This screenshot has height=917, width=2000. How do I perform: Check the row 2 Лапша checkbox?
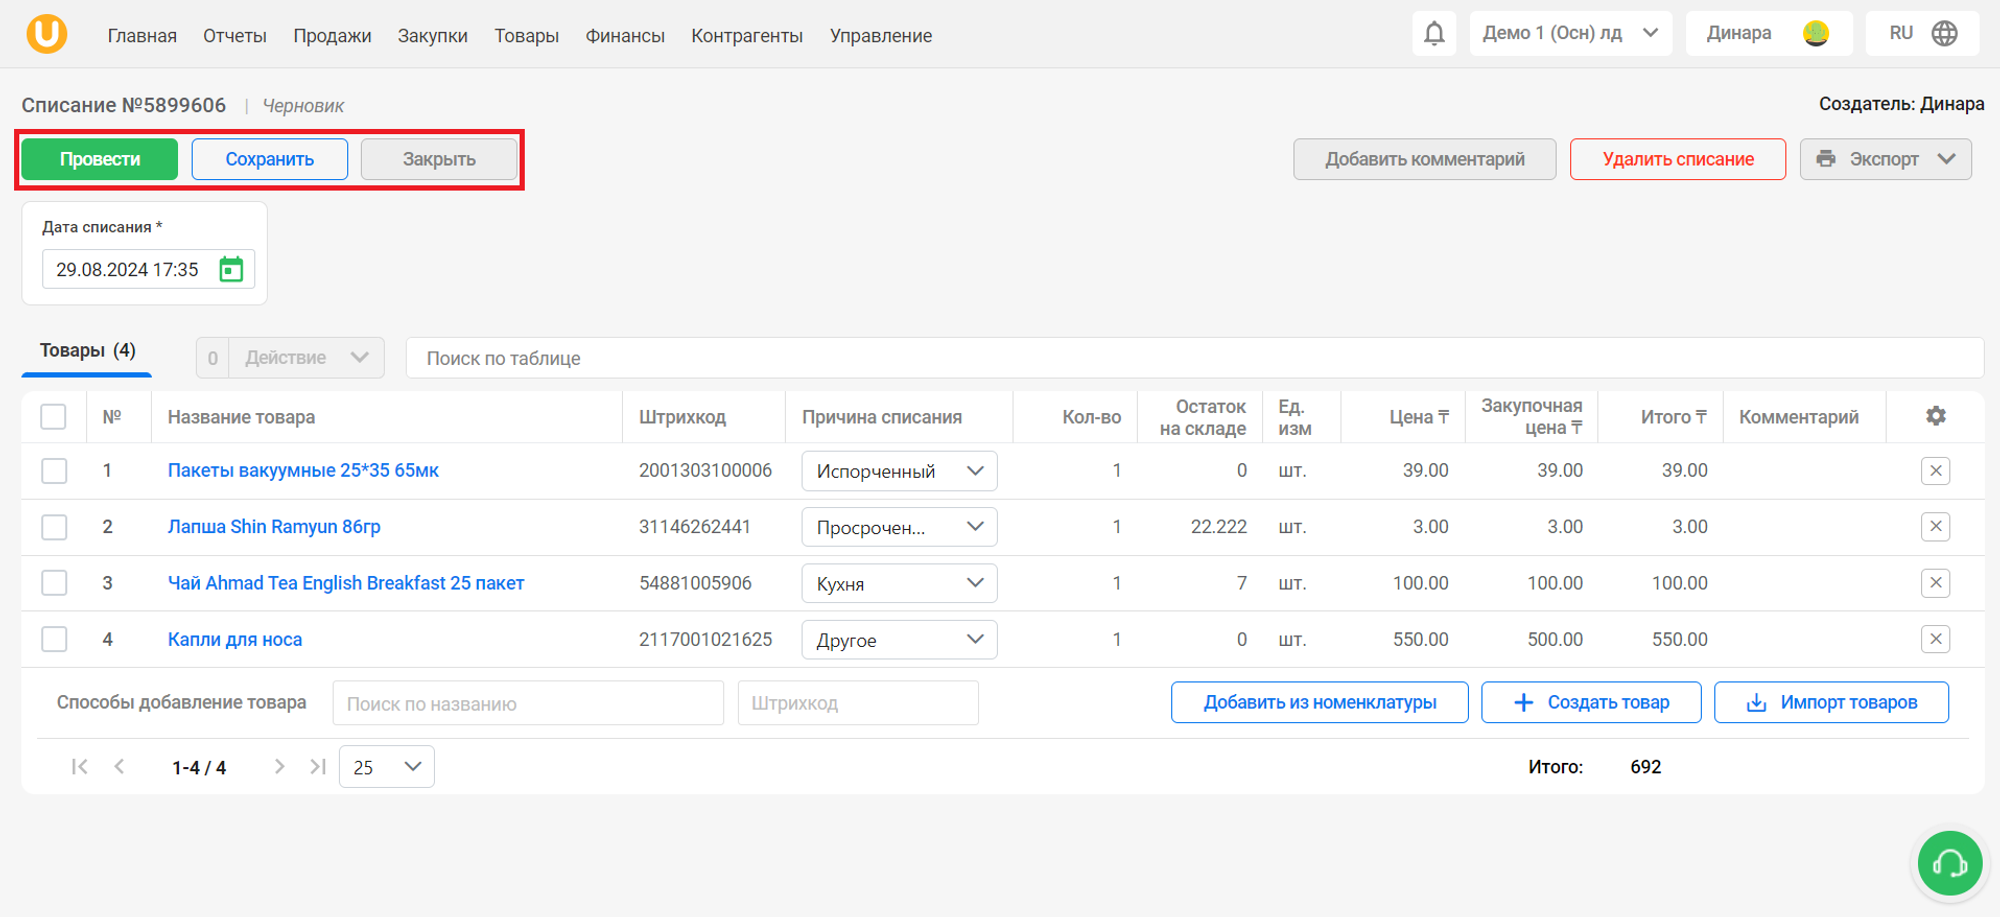point(54,527)
